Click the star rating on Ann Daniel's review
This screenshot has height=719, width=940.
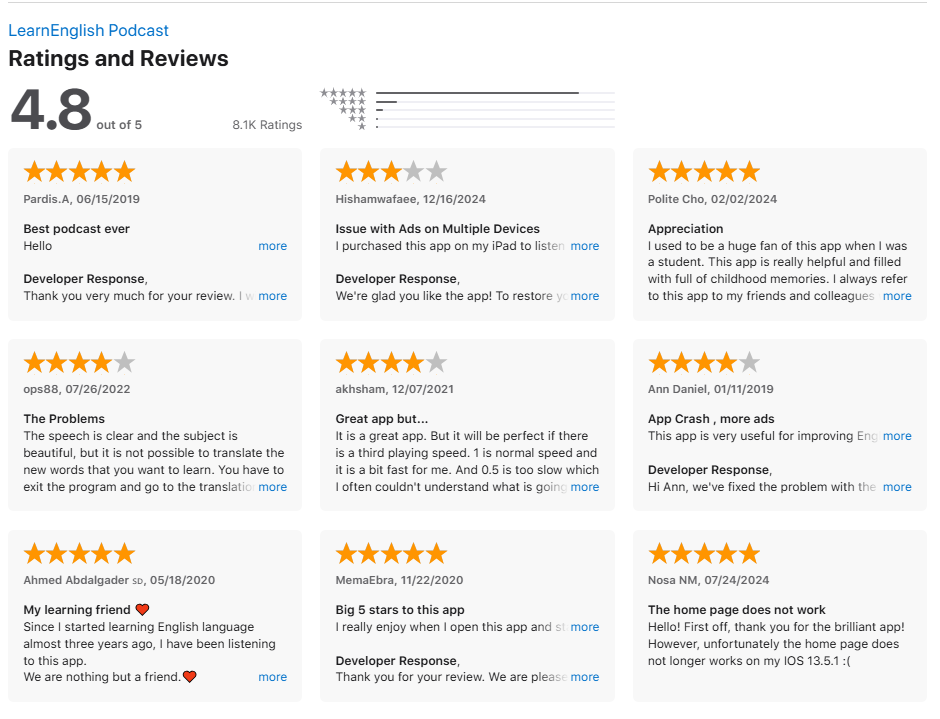[x=704, y=362]
